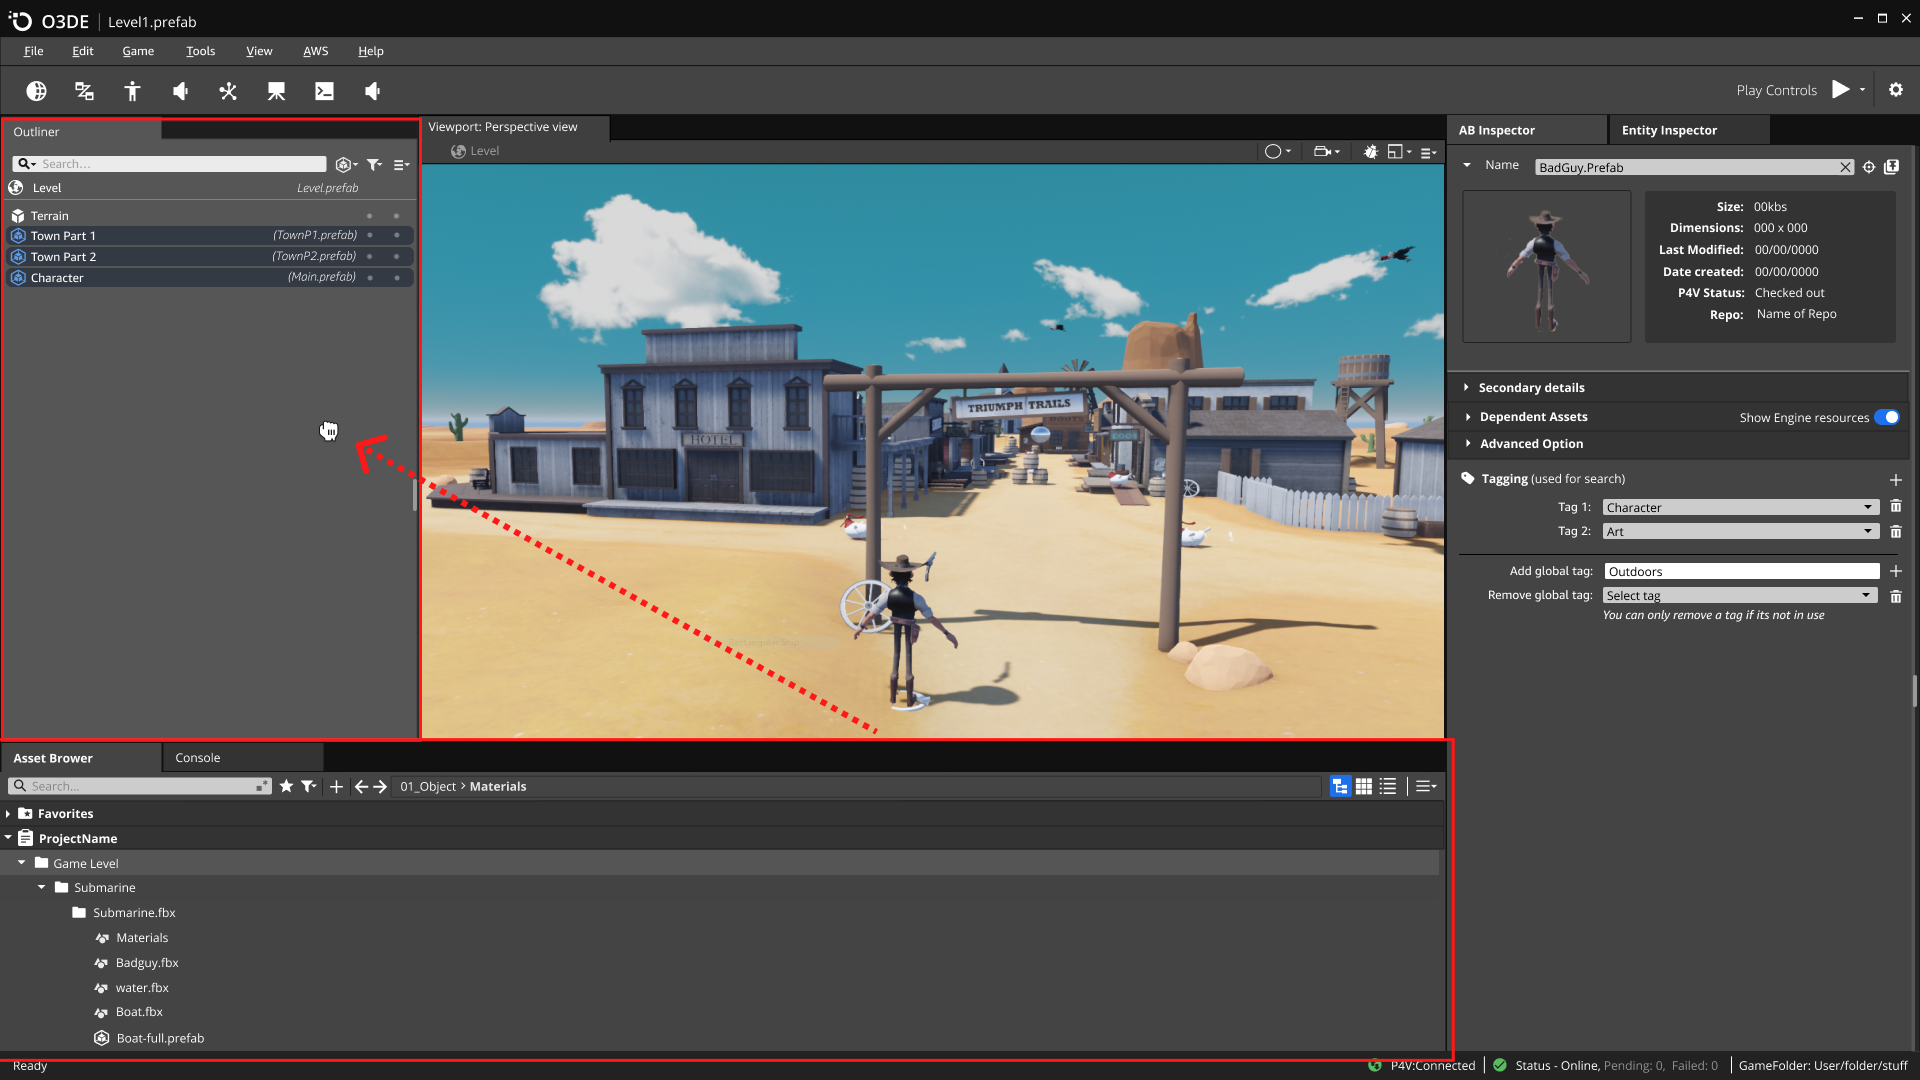Open the Tools menu
Image resolution: width=1920 pixels, height=1080 pixels.
pos(200,51)
